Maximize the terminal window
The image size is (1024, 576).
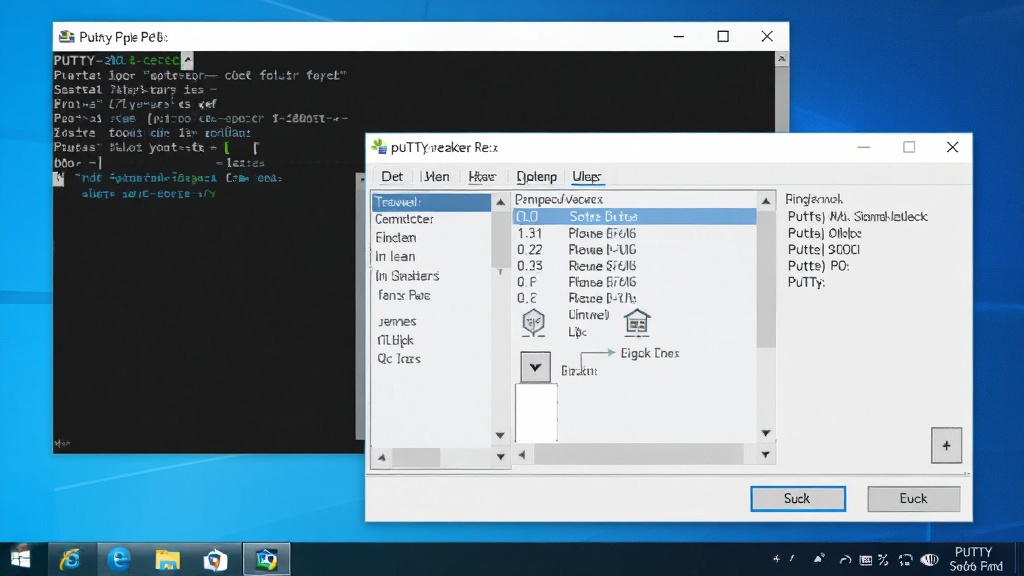point(723,37)
